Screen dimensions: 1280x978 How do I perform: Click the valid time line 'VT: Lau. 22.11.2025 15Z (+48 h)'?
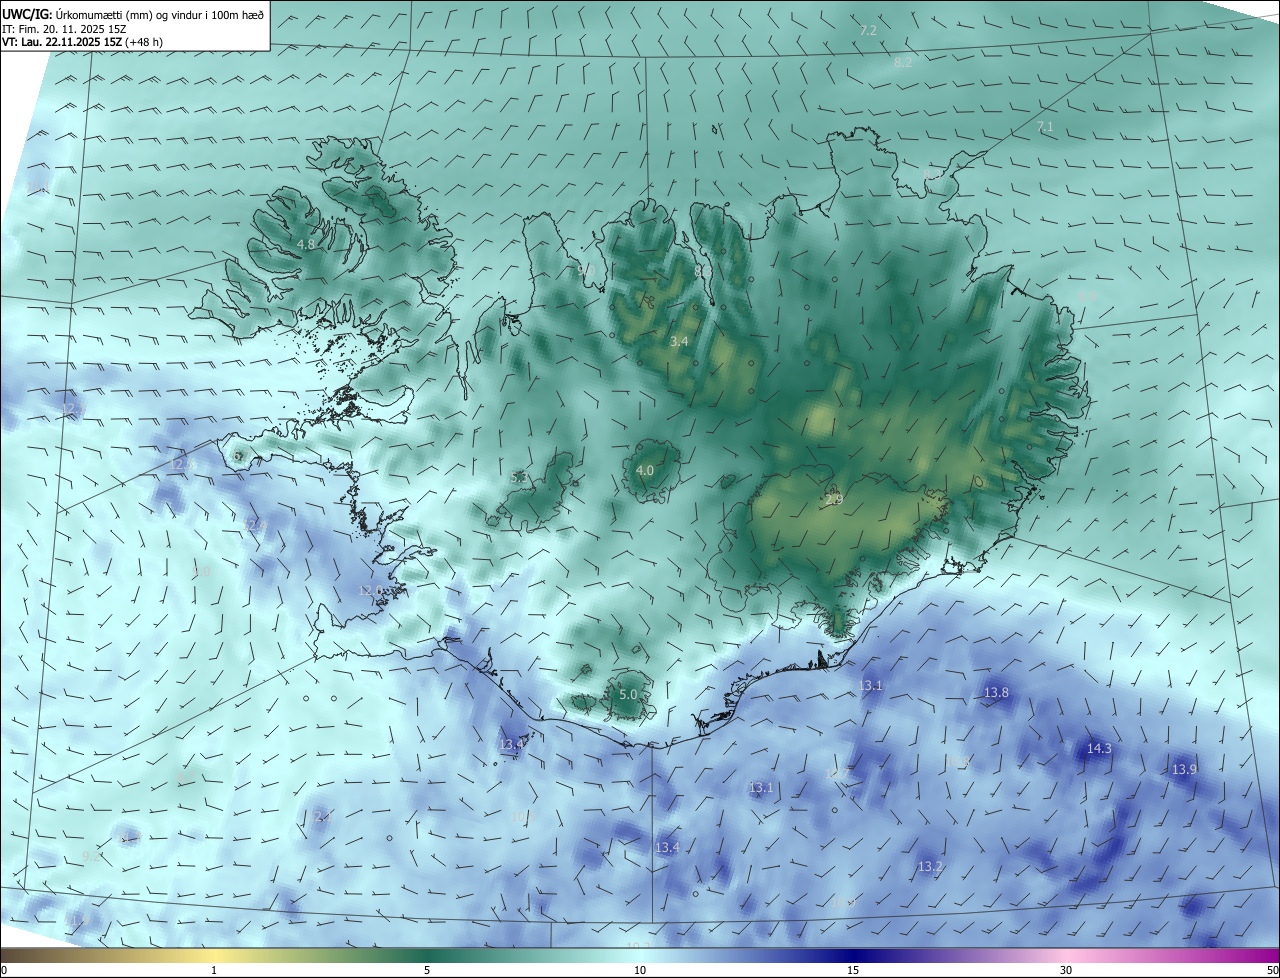(x=83, y=42)
